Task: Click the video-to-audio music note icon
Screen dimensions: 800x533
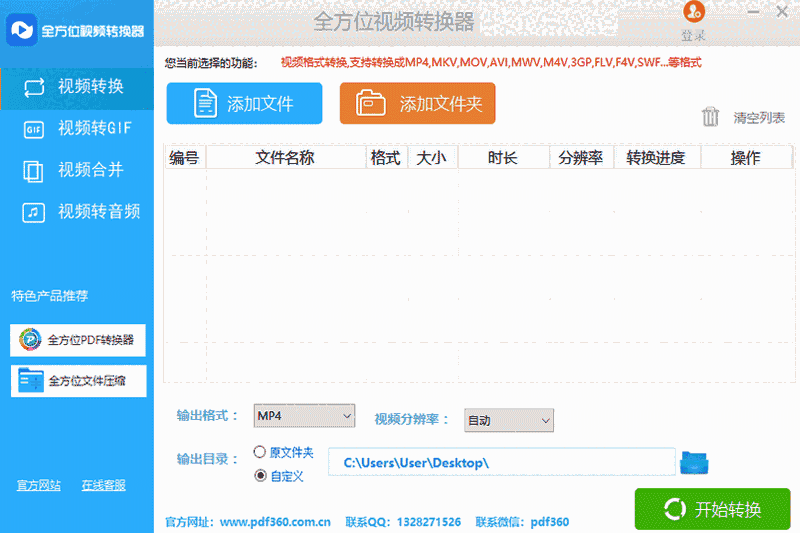Action: [33, 212]
